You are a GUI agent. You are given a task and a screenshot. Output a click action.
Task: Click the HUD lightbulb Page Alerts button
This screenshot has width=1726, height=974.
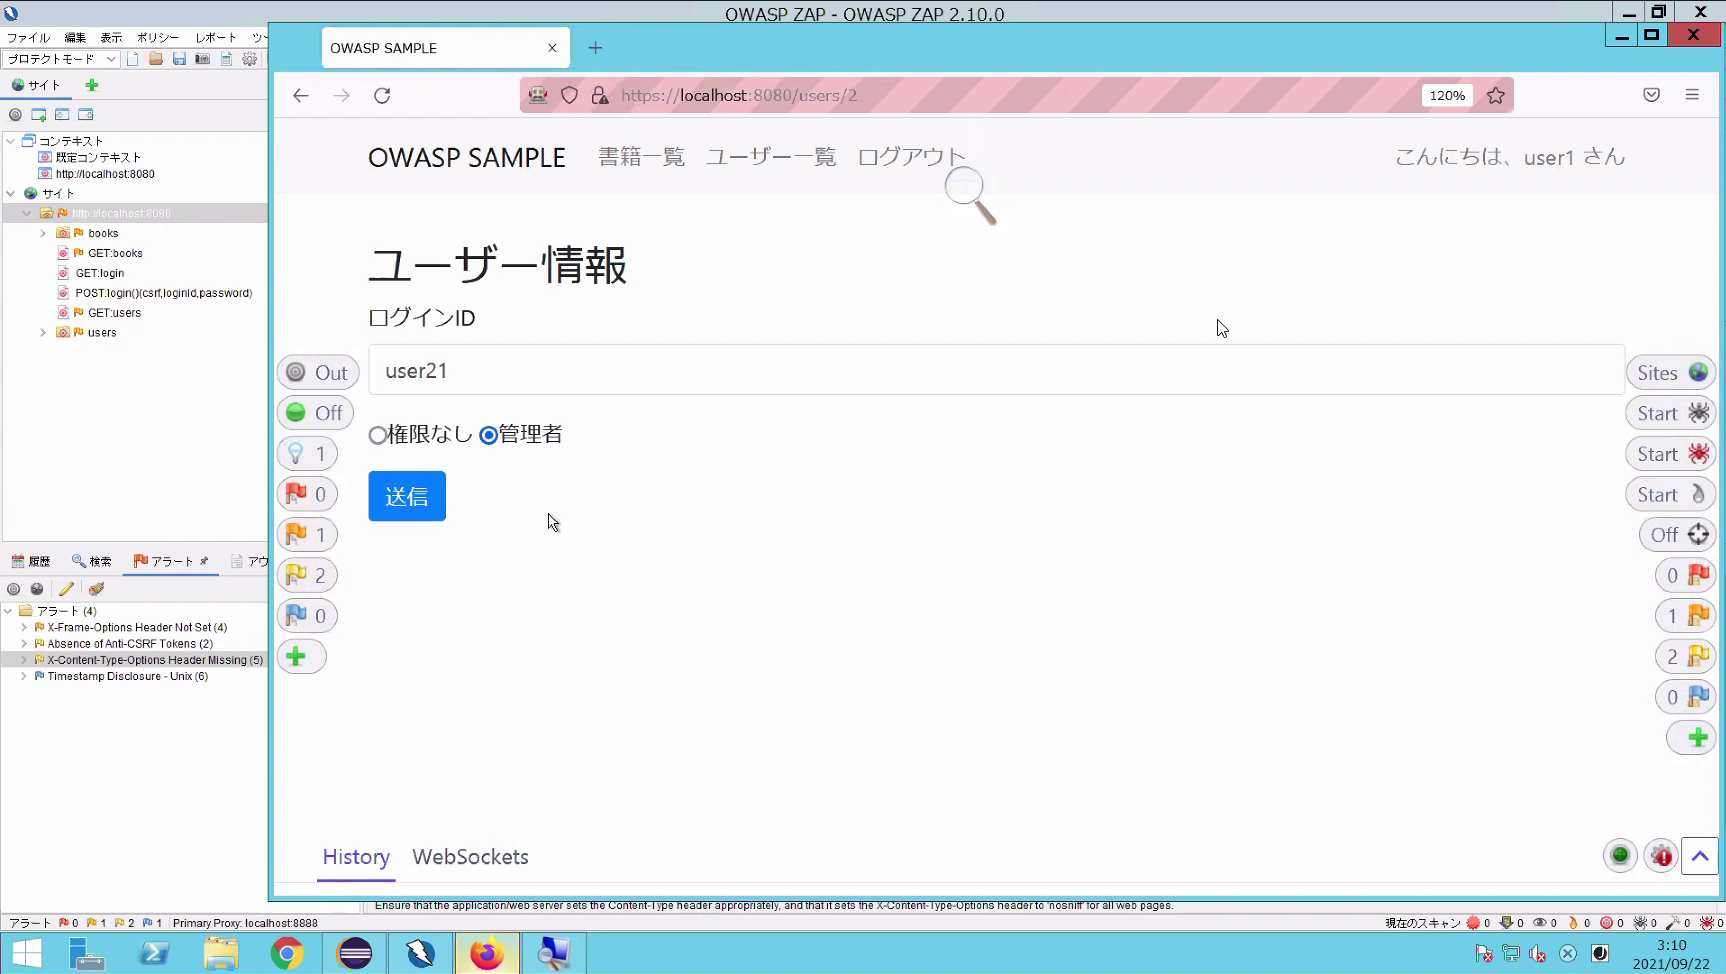coord(307,454)
